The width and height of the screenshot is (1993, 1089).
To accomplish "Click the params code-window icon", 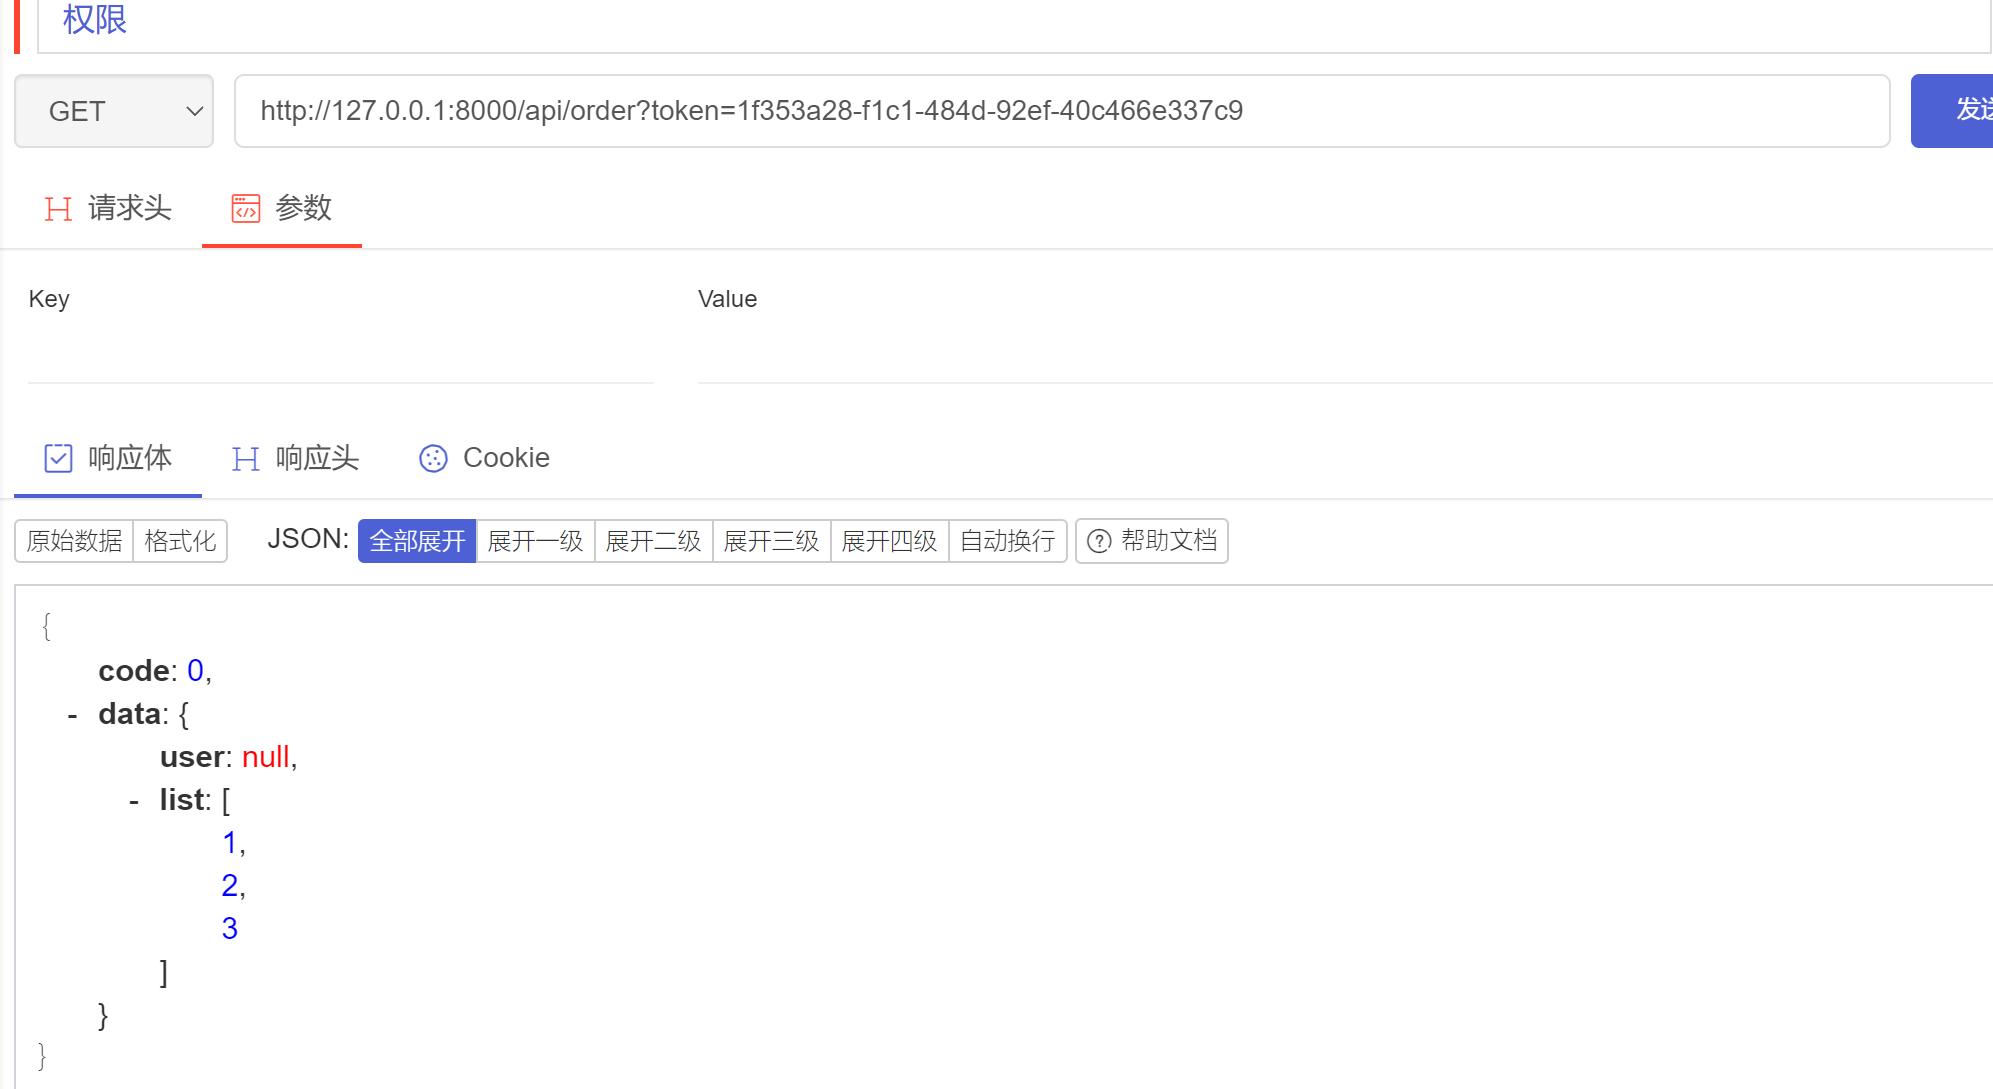I will [x=245, y=208].
